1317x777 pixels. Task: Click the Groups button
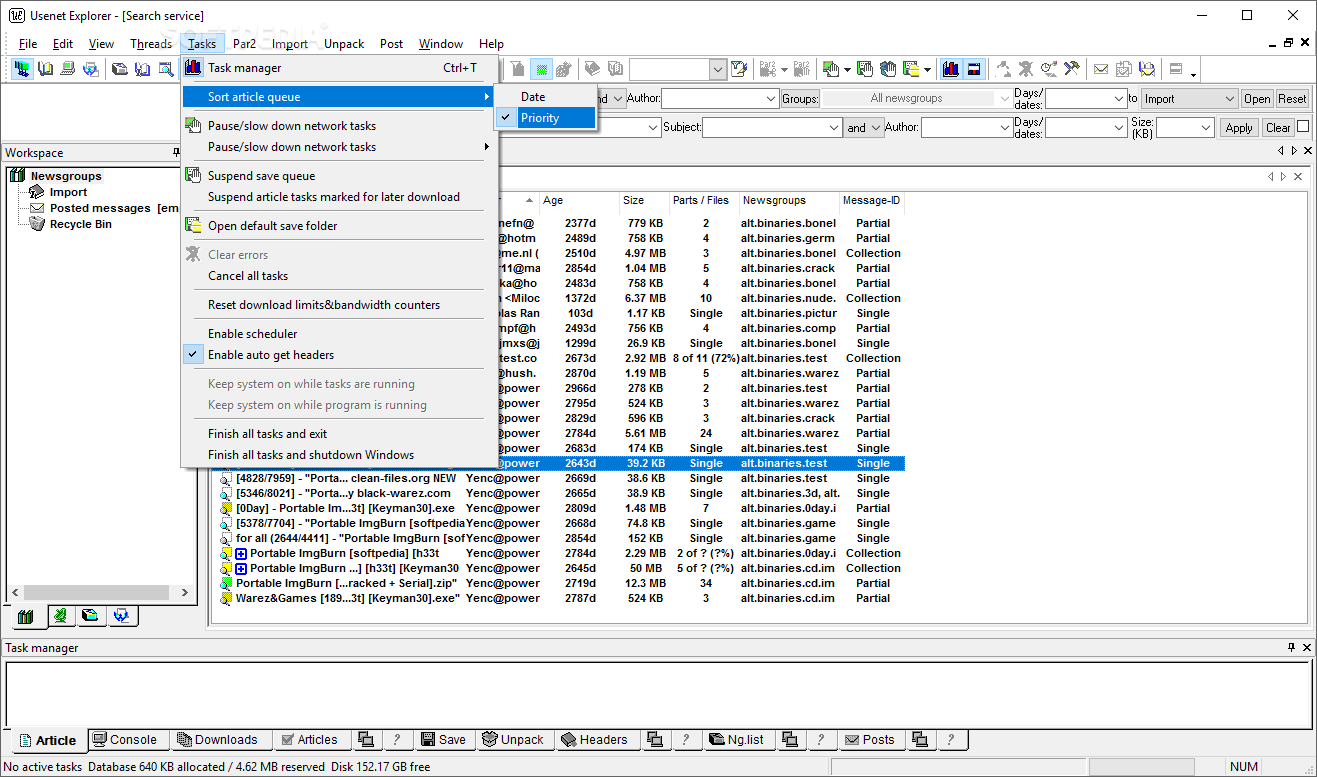coord(800,98)
